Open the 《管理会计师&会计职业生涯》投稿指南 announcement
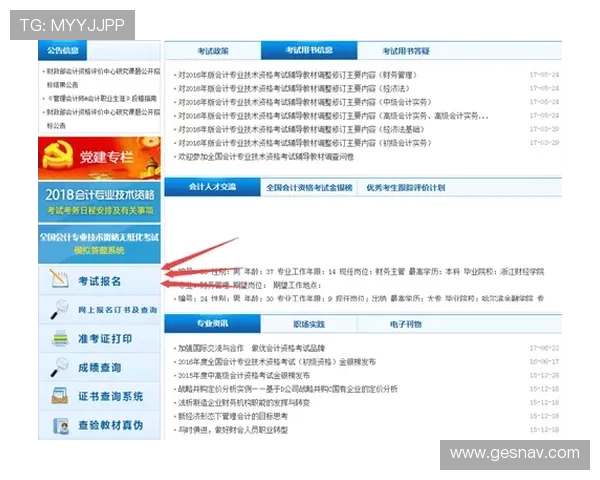The image size is (600, 480). coord(101,98)
